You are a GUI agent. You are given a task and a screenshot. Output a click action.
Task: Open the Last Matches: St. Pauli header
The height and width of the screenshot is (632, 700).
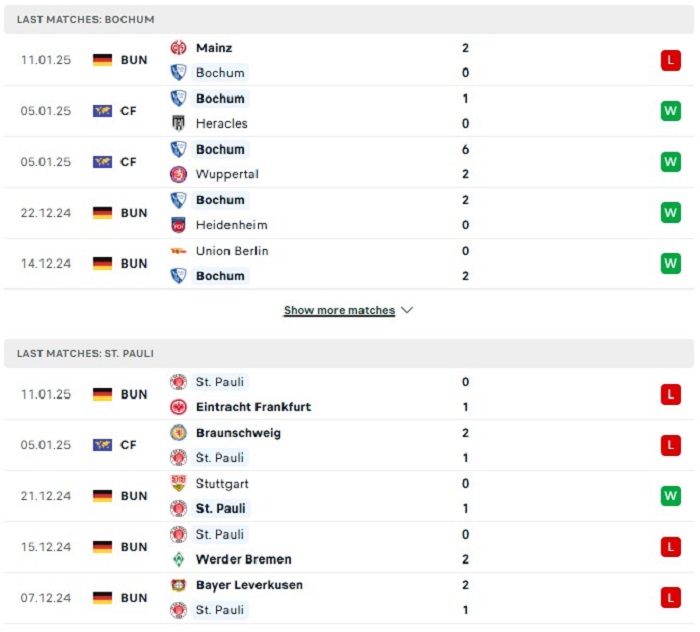[x=349, y=353]
